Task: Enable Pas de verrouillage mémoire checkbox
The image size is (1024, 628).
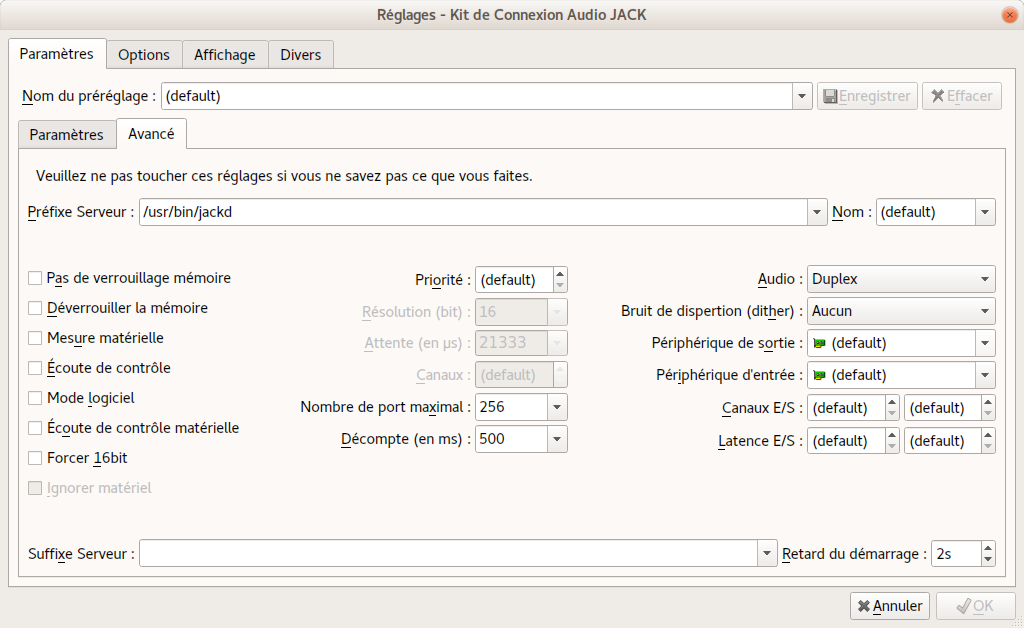Action: coord(36,278)
